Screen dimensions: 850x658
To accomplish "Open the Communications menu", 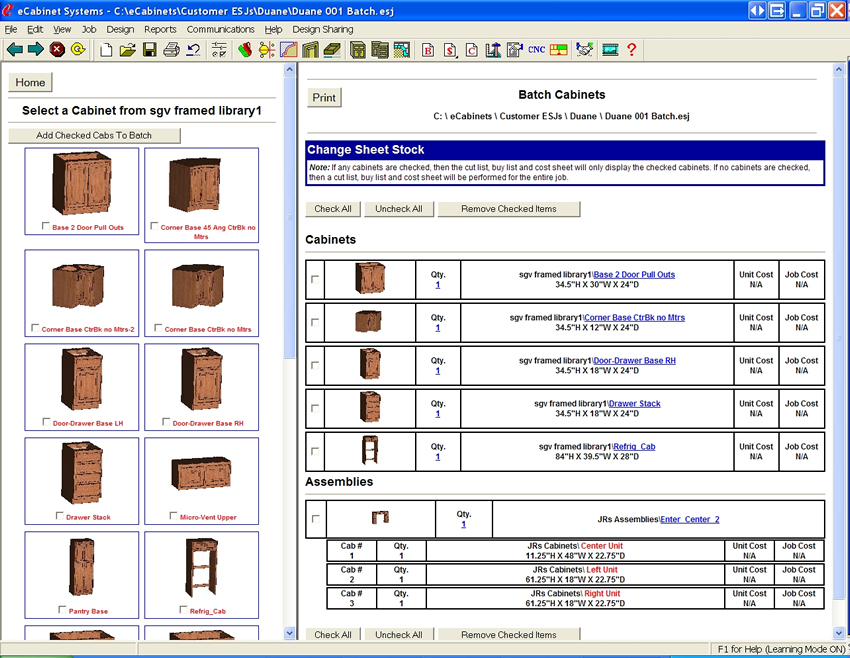I will coord(221,29).
